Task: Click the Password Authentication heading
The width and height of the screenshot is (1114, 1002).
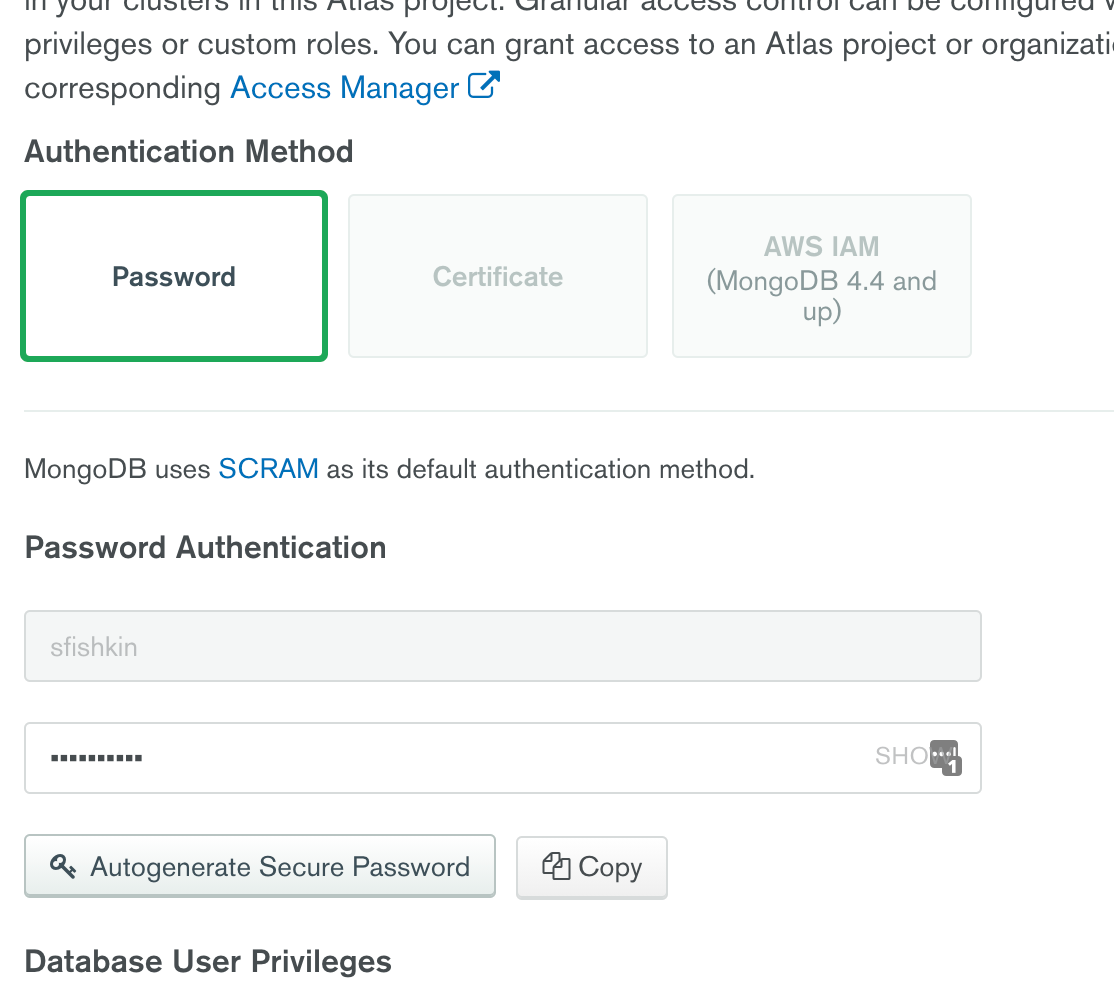Action: [205, 548]
